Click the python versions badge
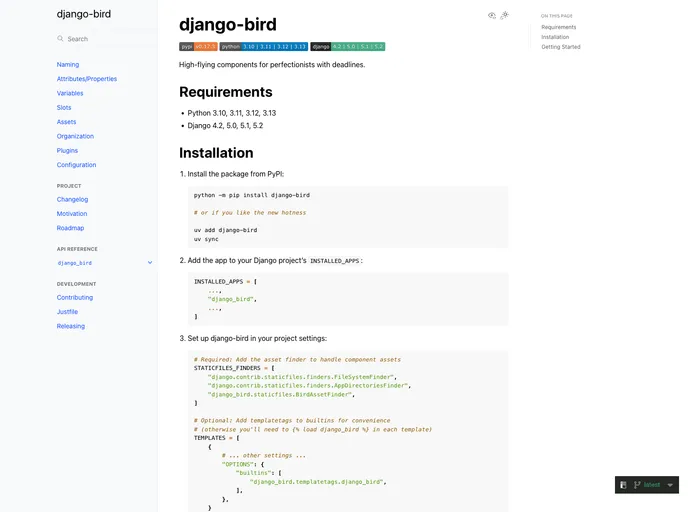The width and height of the screenshot is (688, 512). (264, 47)
